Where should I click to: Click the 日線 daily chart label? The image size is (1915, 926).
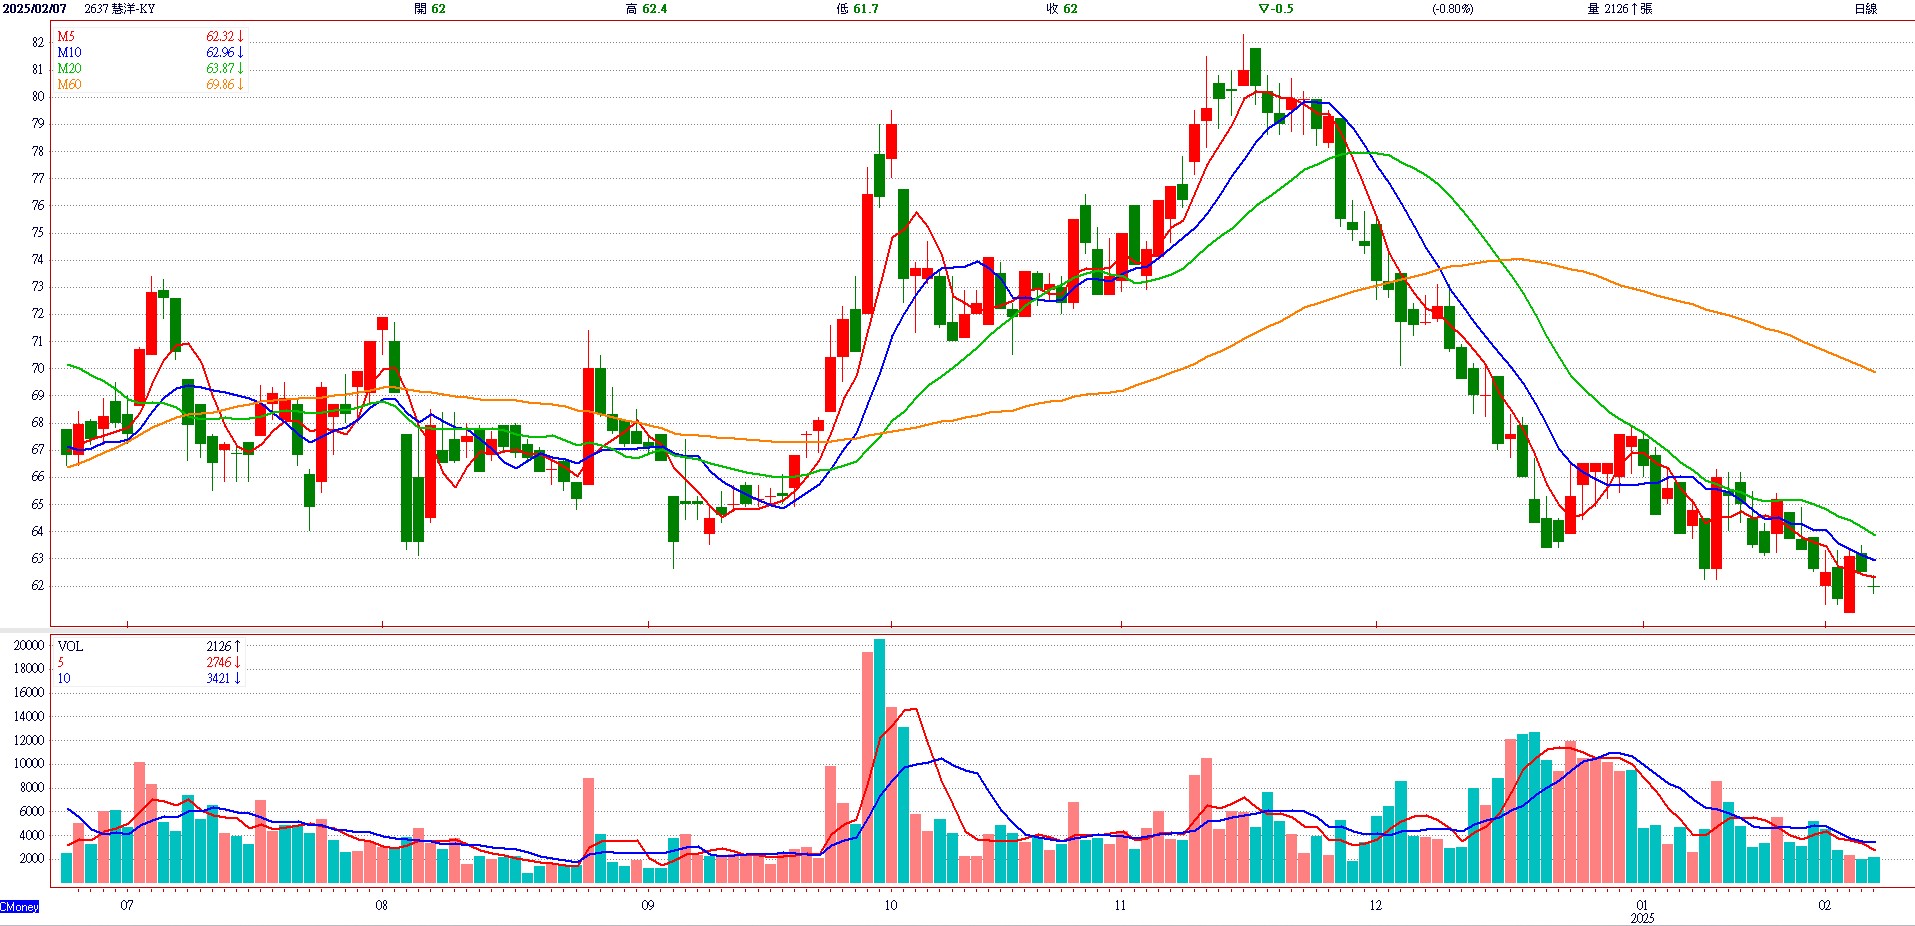[x=1865, y=9]
